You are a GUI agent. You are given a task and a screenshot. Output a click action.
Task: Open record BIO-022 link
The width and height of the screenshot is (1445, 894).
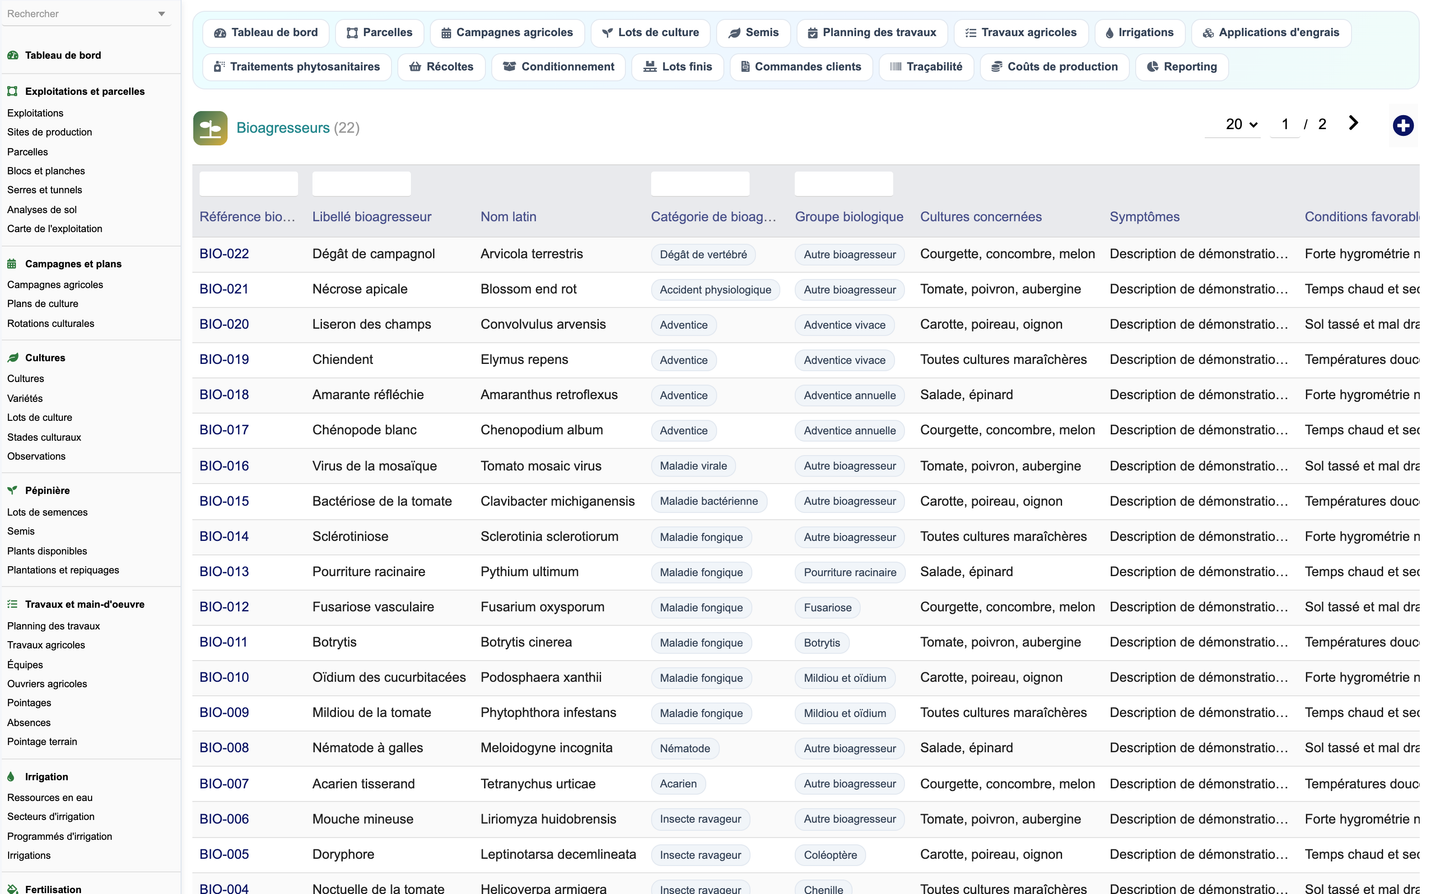click(x=224, y=254)
